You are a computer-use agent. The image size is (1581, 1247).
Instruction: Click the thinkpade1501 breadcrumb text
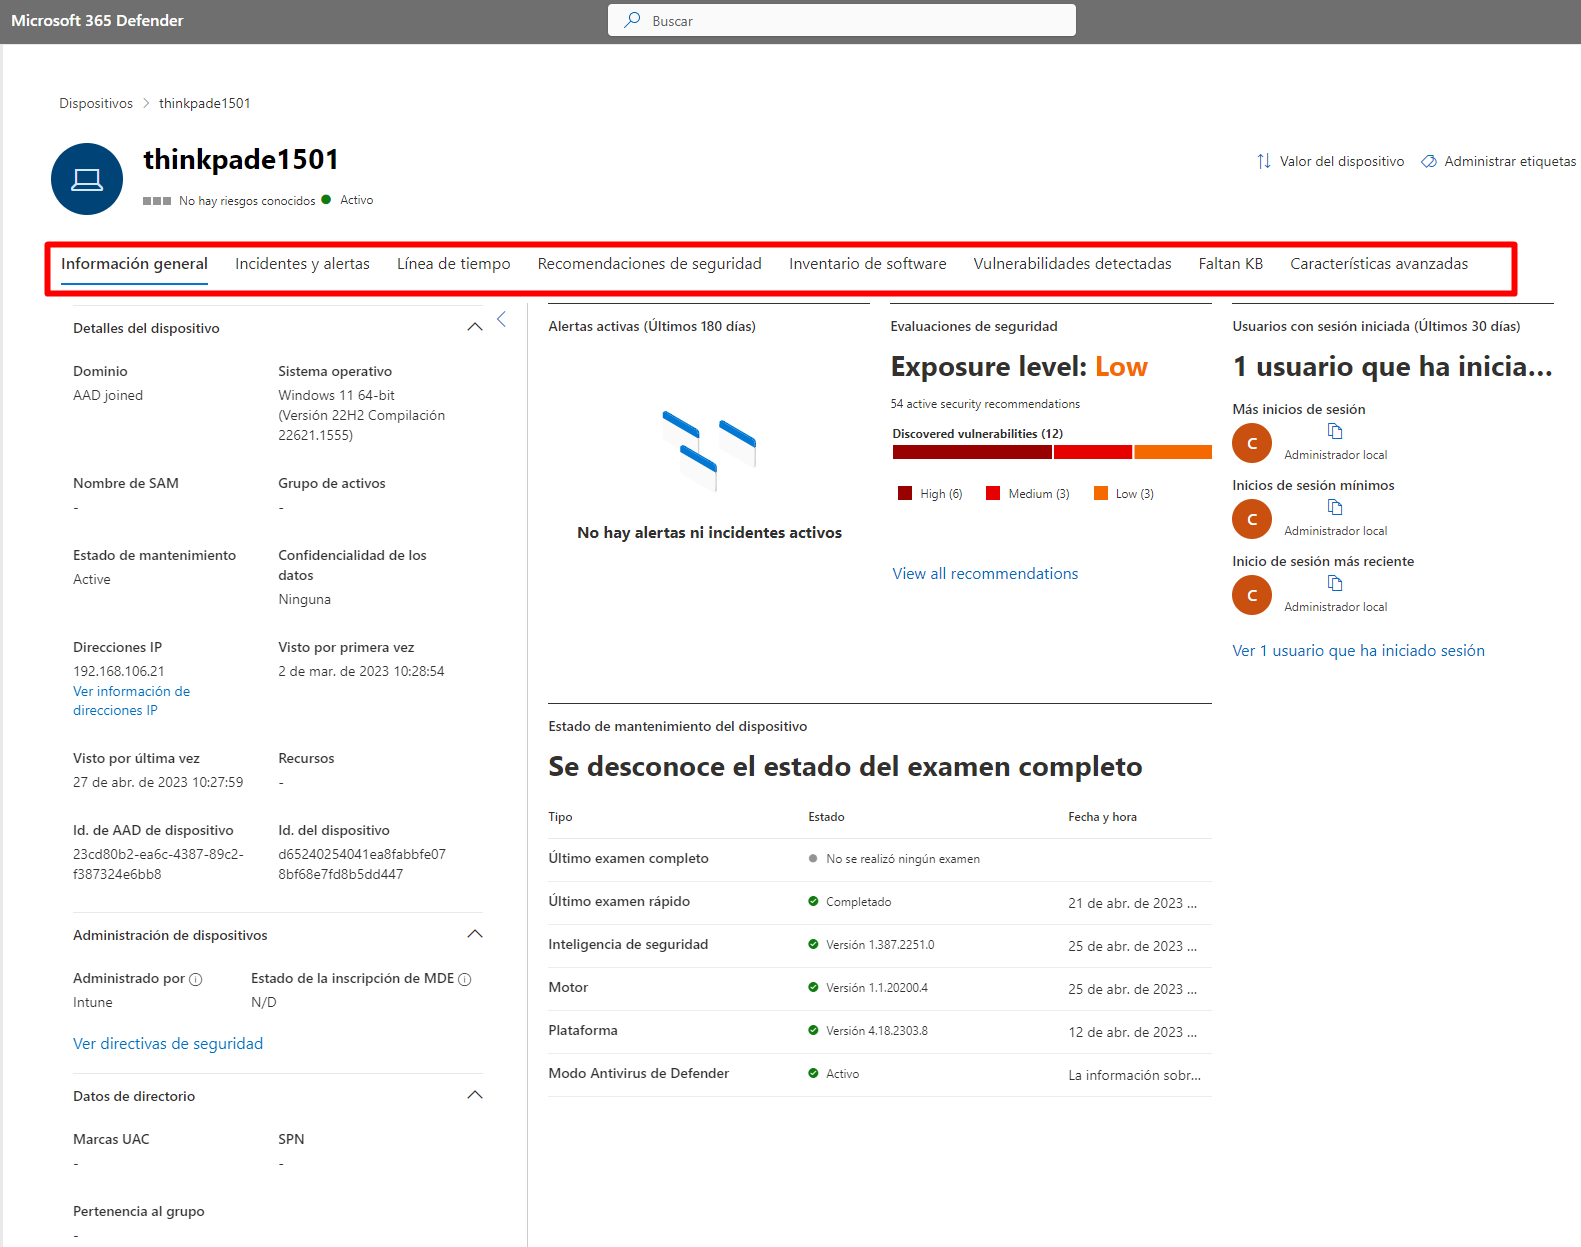(x=205, y=103)
